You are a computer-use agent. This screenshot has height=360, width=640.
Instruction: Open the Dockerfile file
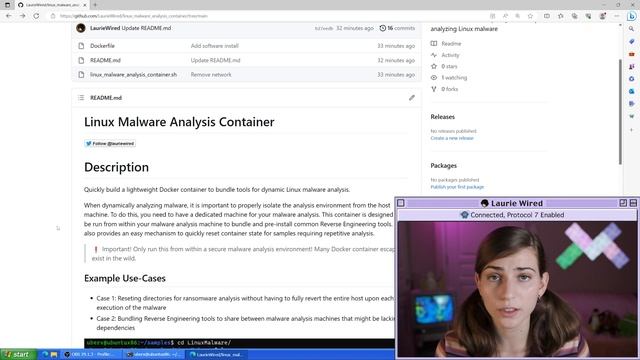pos(102,46)
